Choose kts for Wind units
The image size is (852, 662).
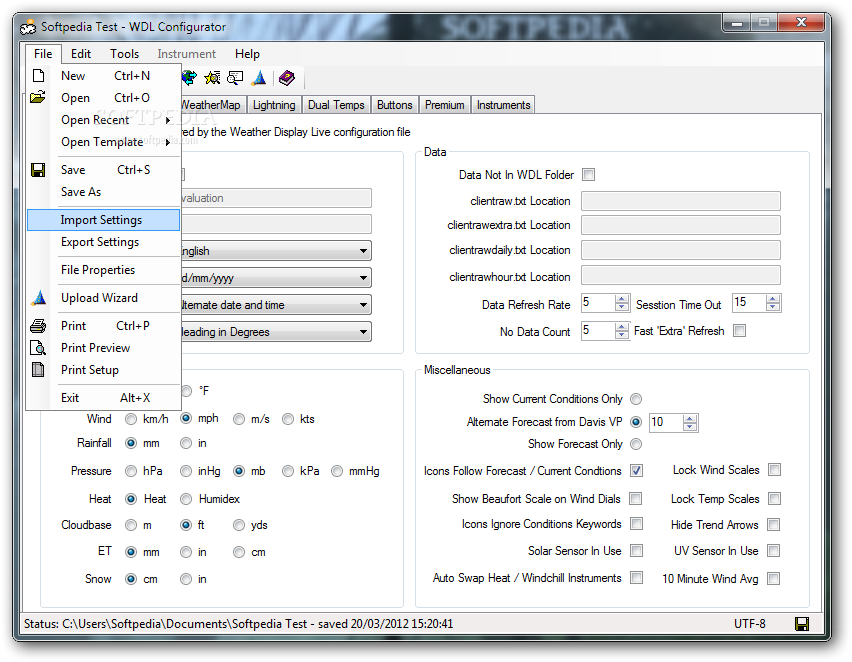point(288,419)
